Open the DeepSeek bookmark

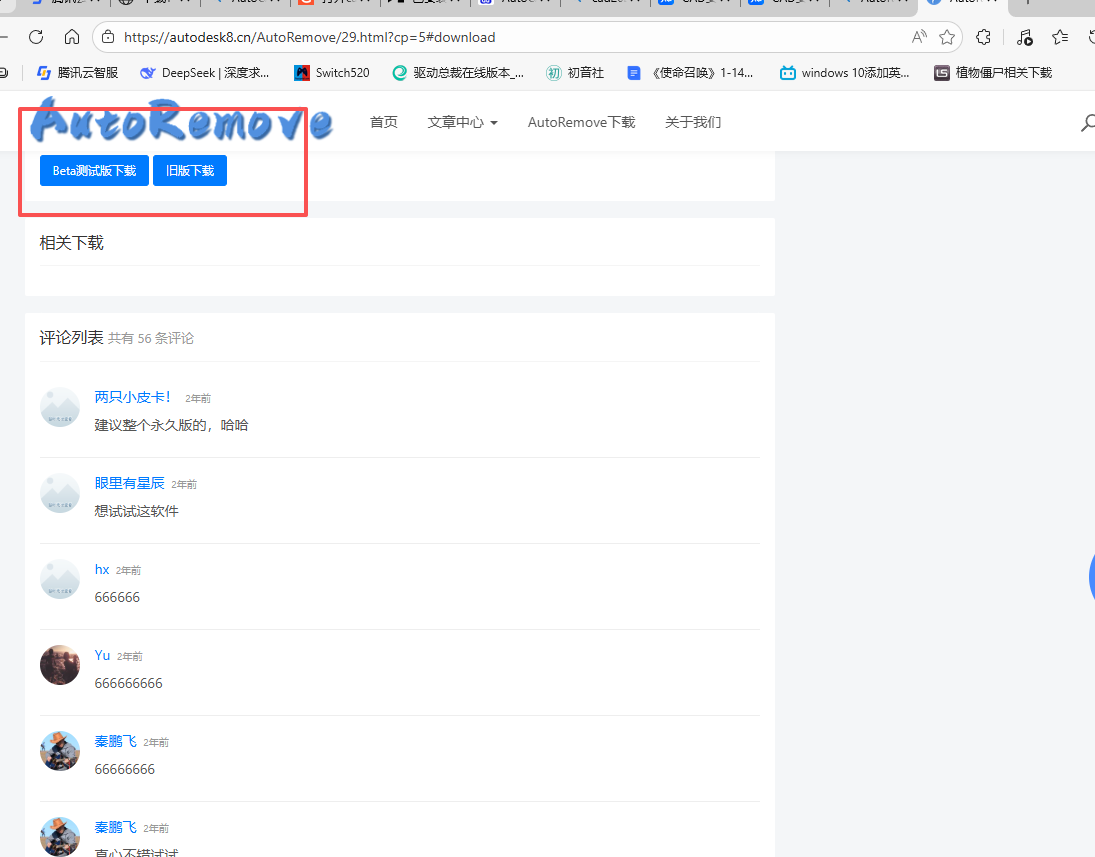tap(205, 73)
